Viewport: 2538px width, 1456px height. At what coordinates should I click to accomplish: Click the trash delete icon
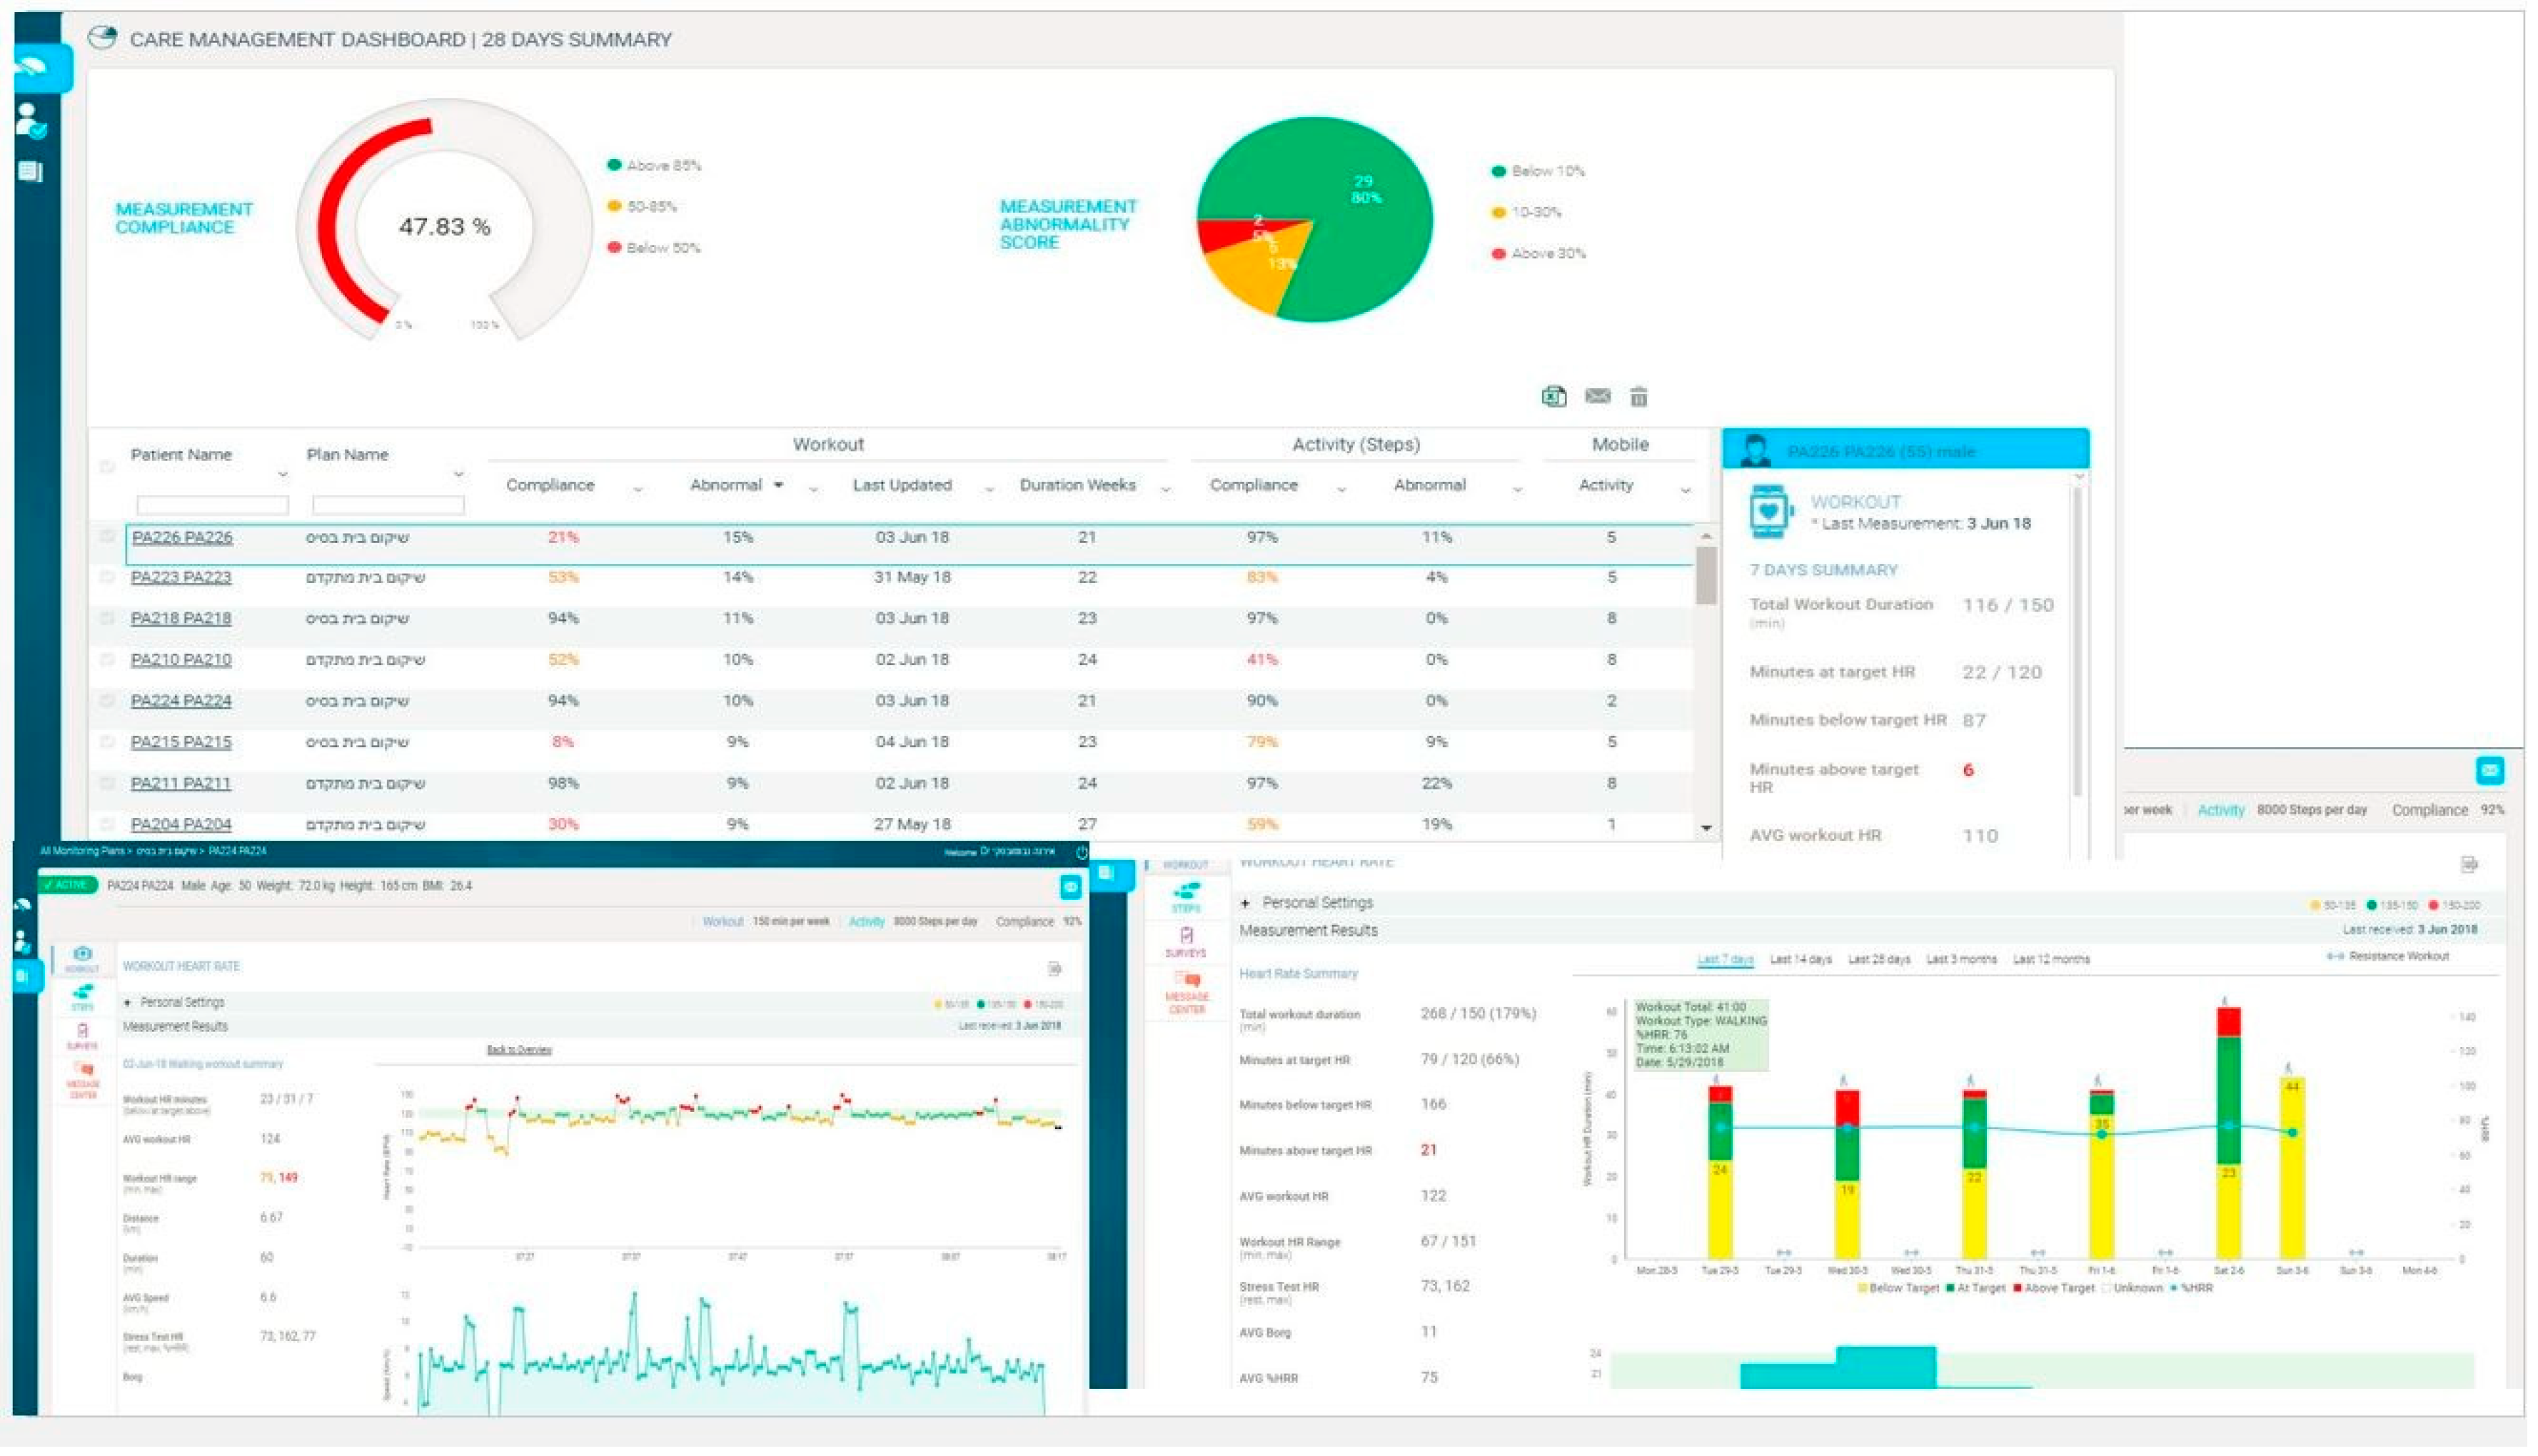(1638, 398)
